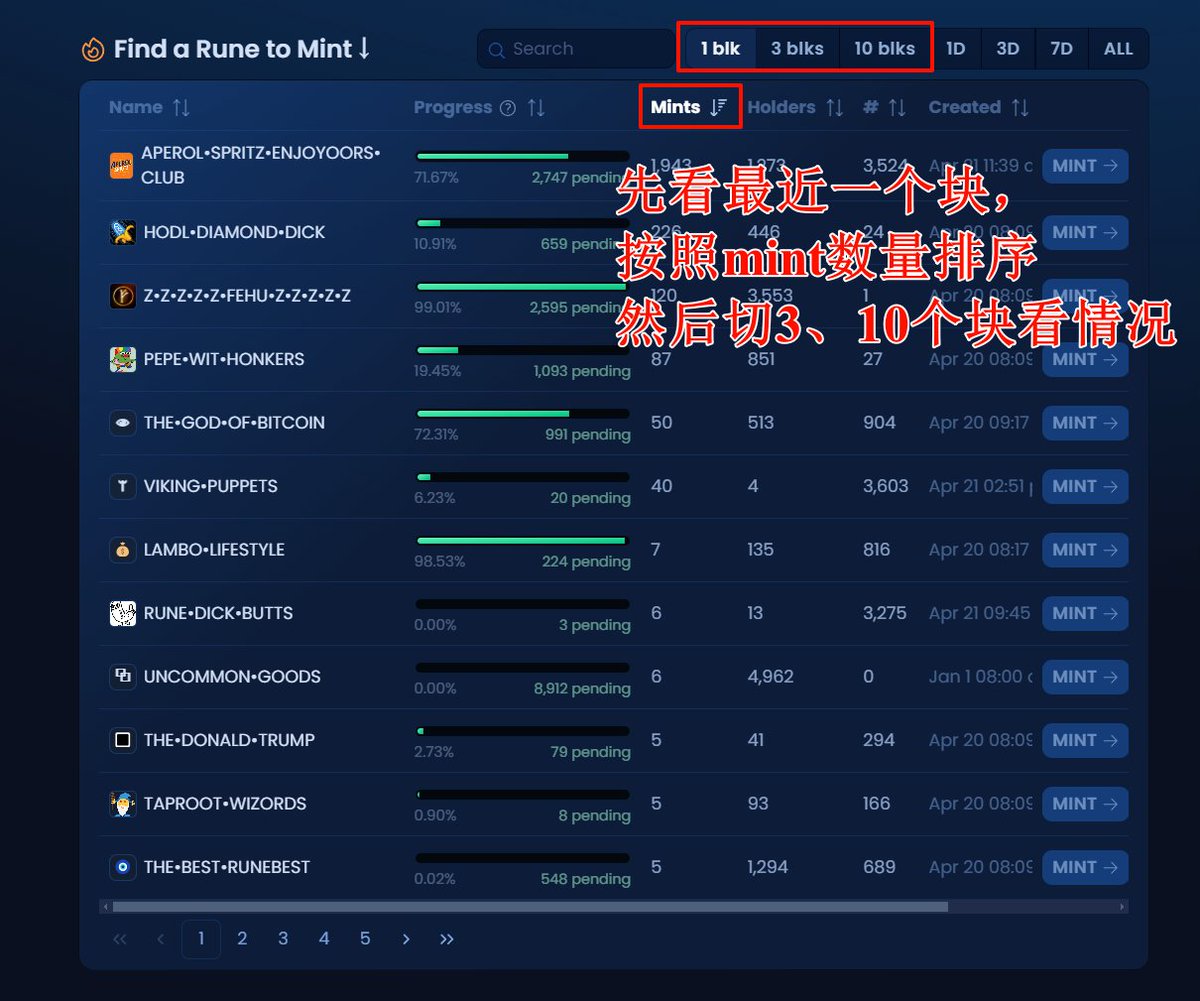Go to page 5
The width and height of the screenshot is (1200, 1001).
point(365,939)
